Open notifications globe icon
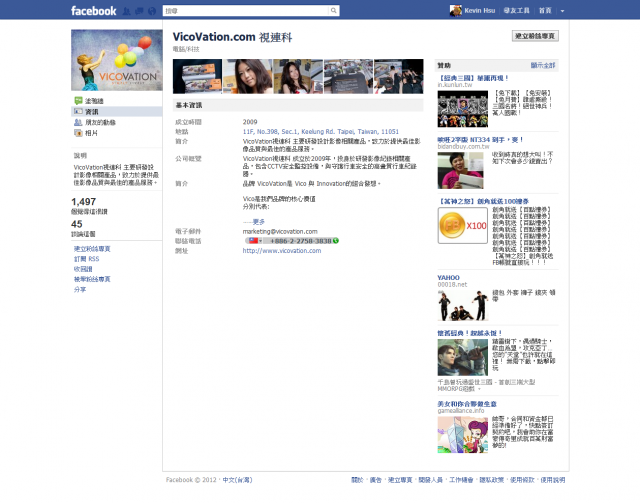 [x=152, y=11]
